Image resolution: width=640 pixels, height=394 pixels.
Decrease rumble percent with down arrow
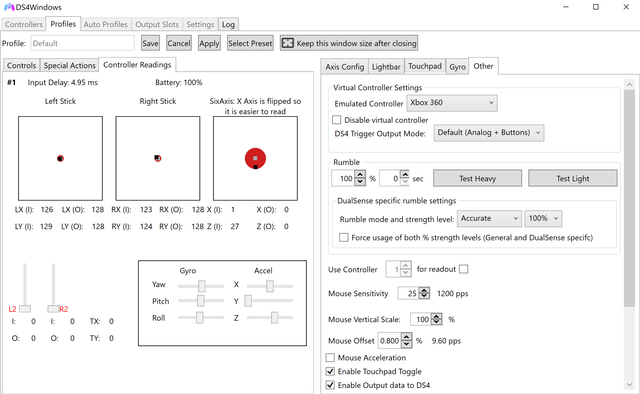pos(360,182)
